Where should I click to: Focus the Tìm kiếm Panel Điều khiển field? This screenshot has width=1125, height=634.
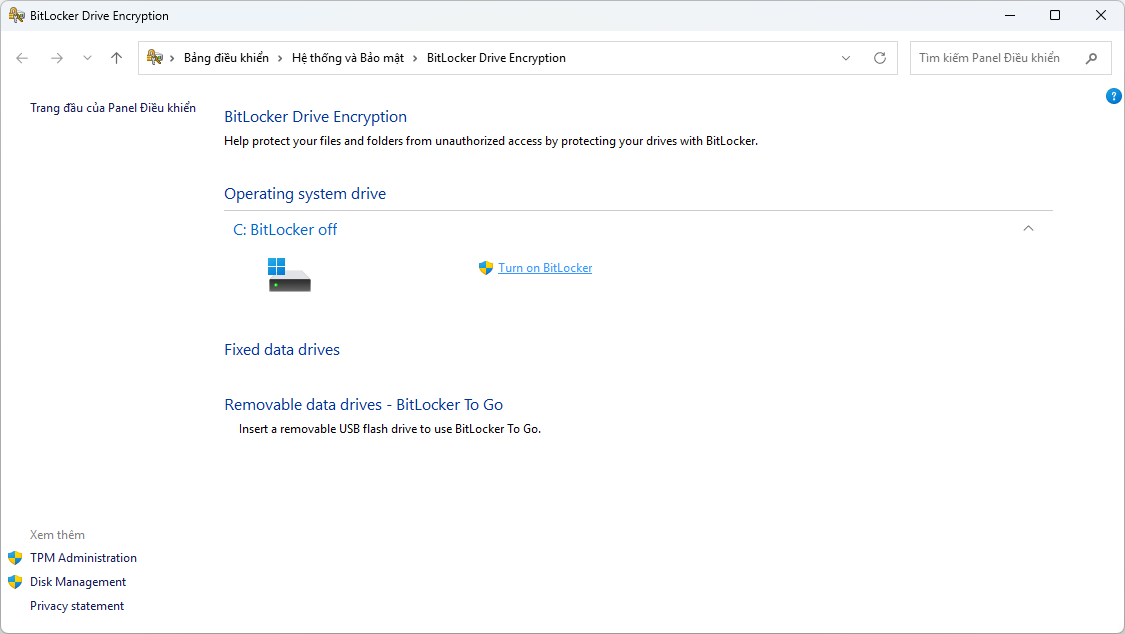pos(1010,58)
